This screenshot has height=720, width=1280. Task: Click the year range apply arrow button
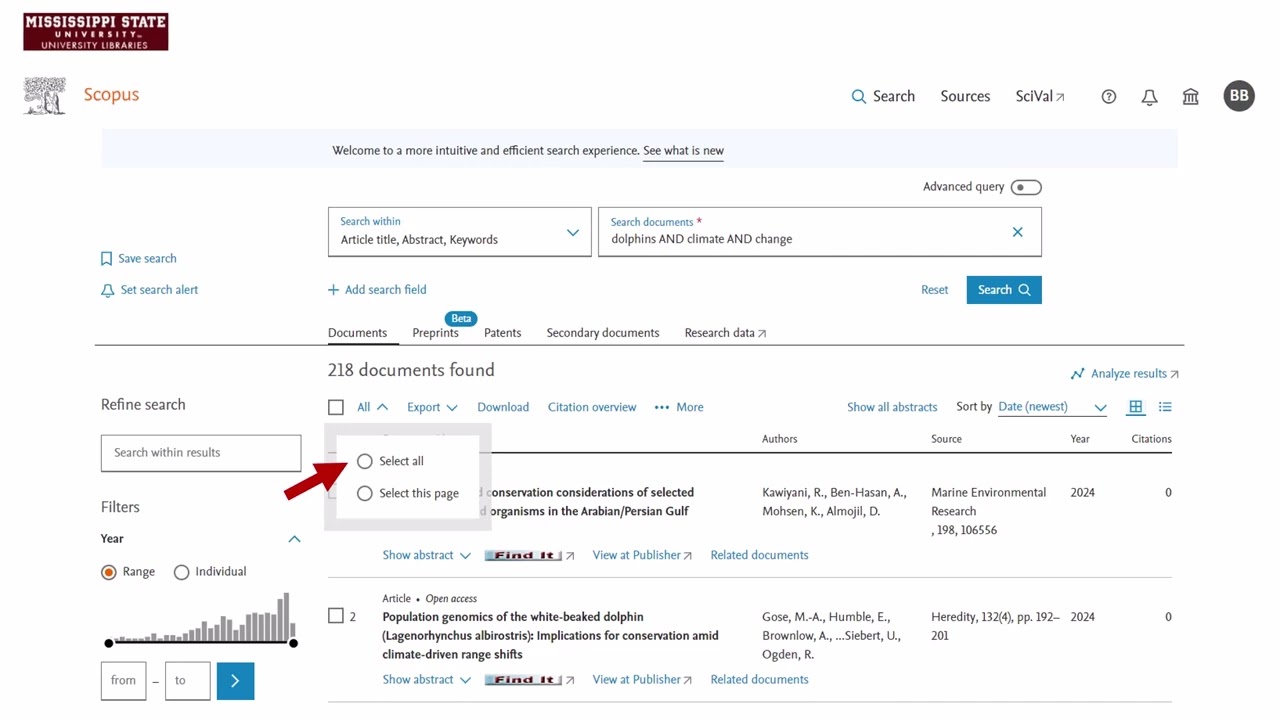click(235, 681)
